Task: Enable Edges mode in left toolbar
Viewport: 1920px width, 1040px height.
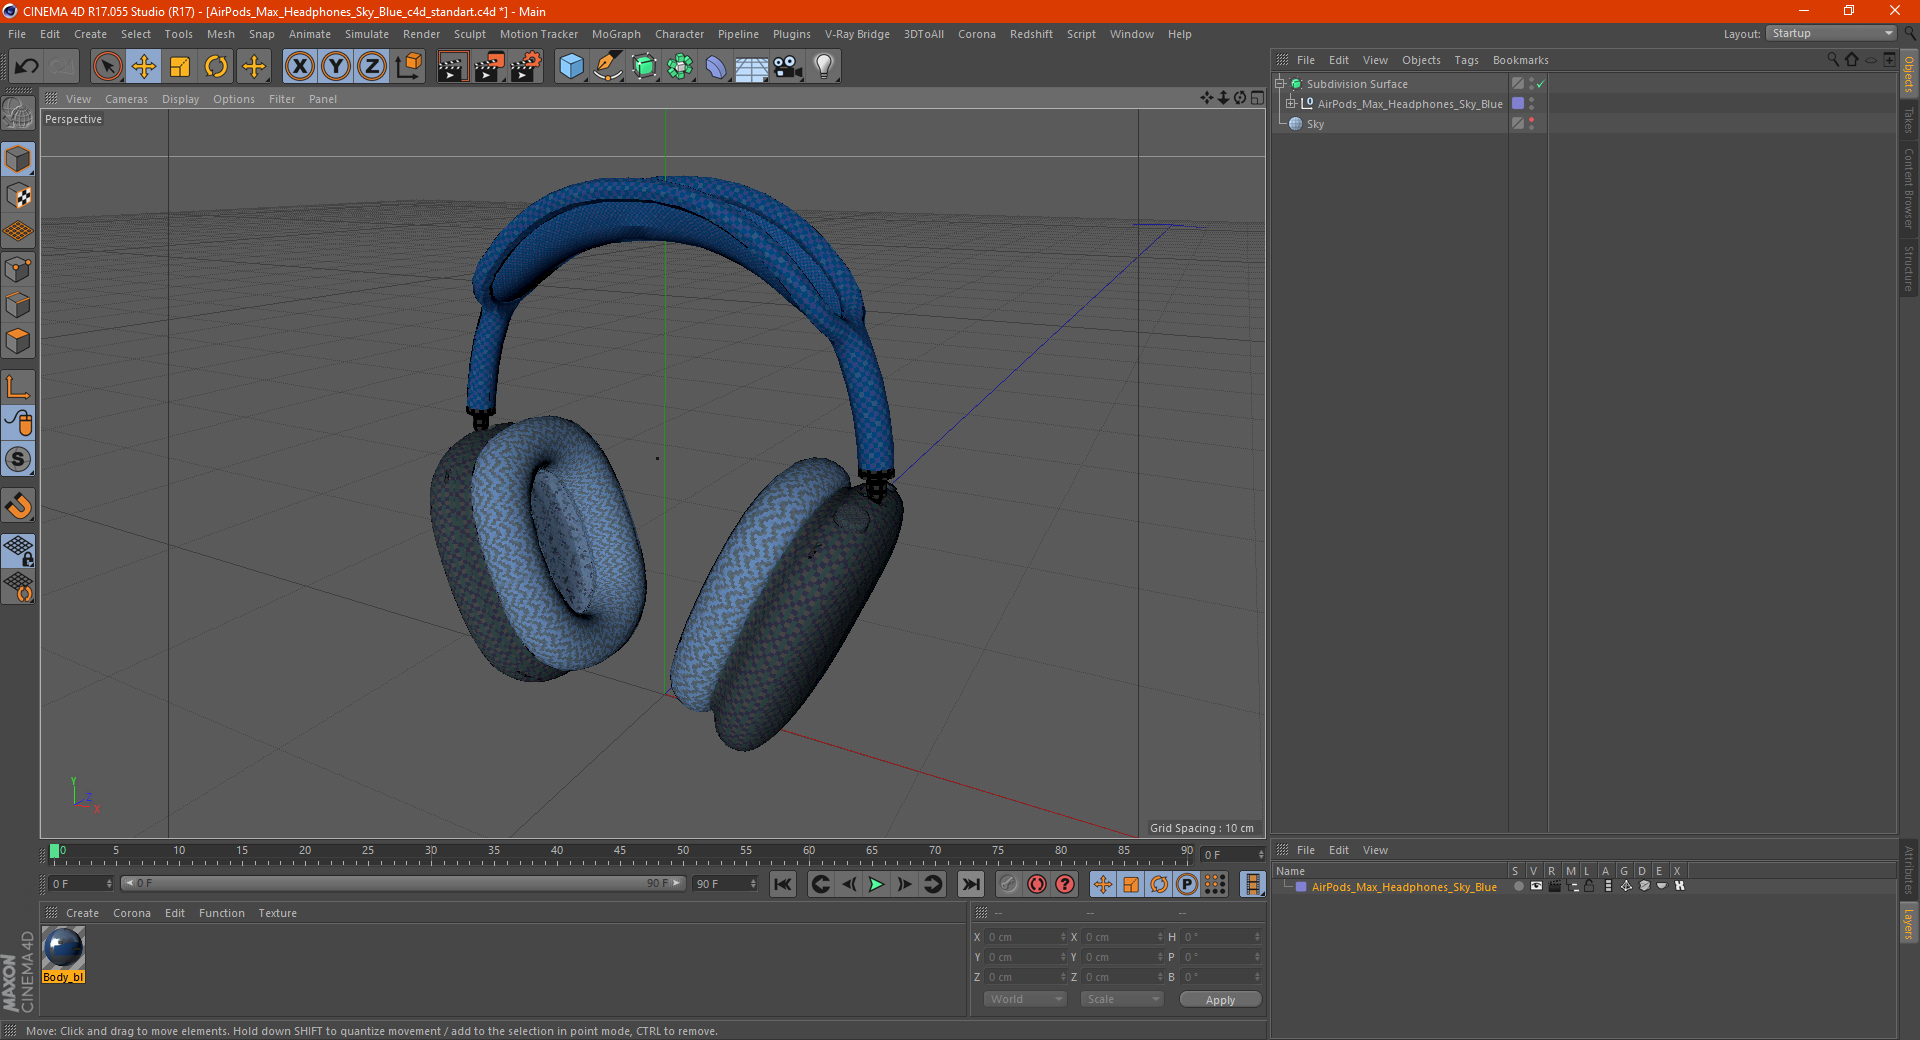Action: [18, 305]
